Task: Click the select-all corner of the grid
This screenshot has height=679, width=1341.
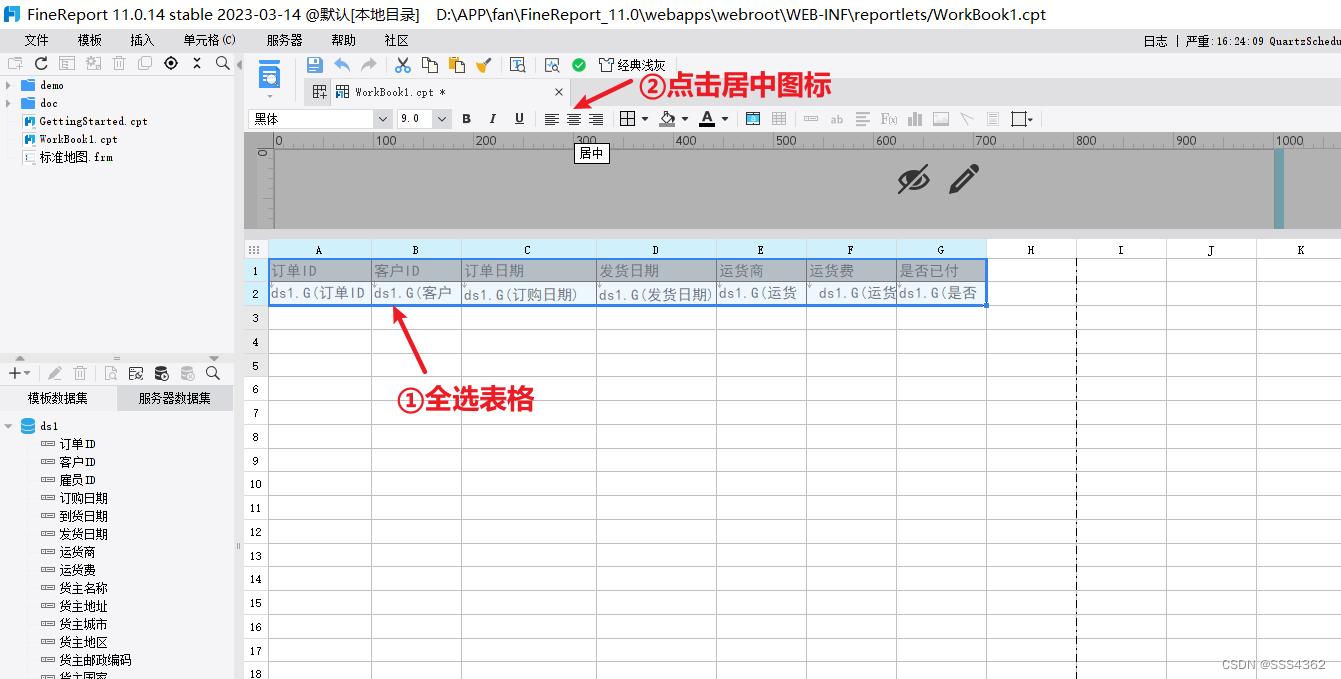Action: click(x=255, y=250)
